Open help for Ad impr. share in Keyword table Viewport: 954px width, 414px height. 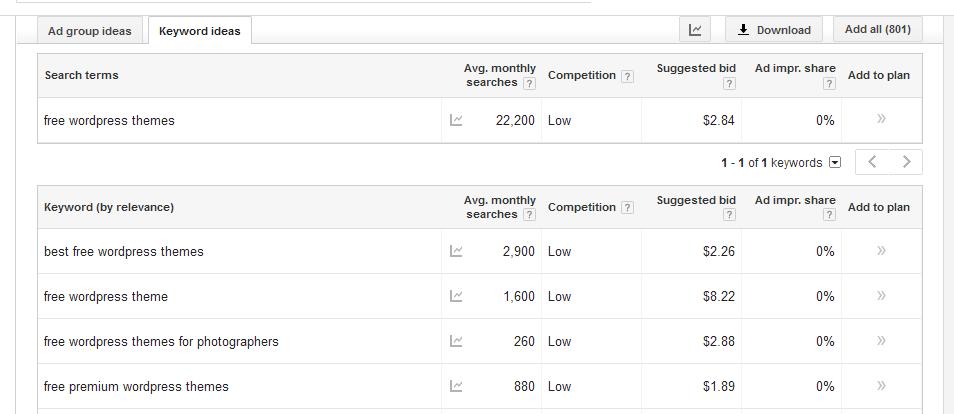(x=829, y=215)
